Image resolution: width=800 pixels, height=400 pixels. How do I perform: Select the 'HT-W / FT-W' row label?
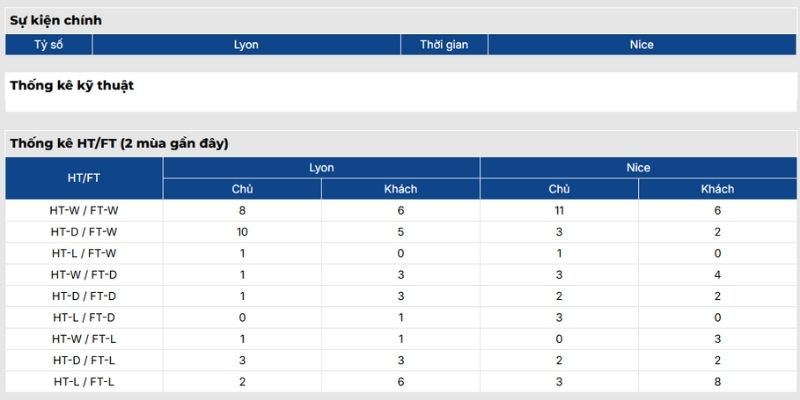tap(84, 211)
